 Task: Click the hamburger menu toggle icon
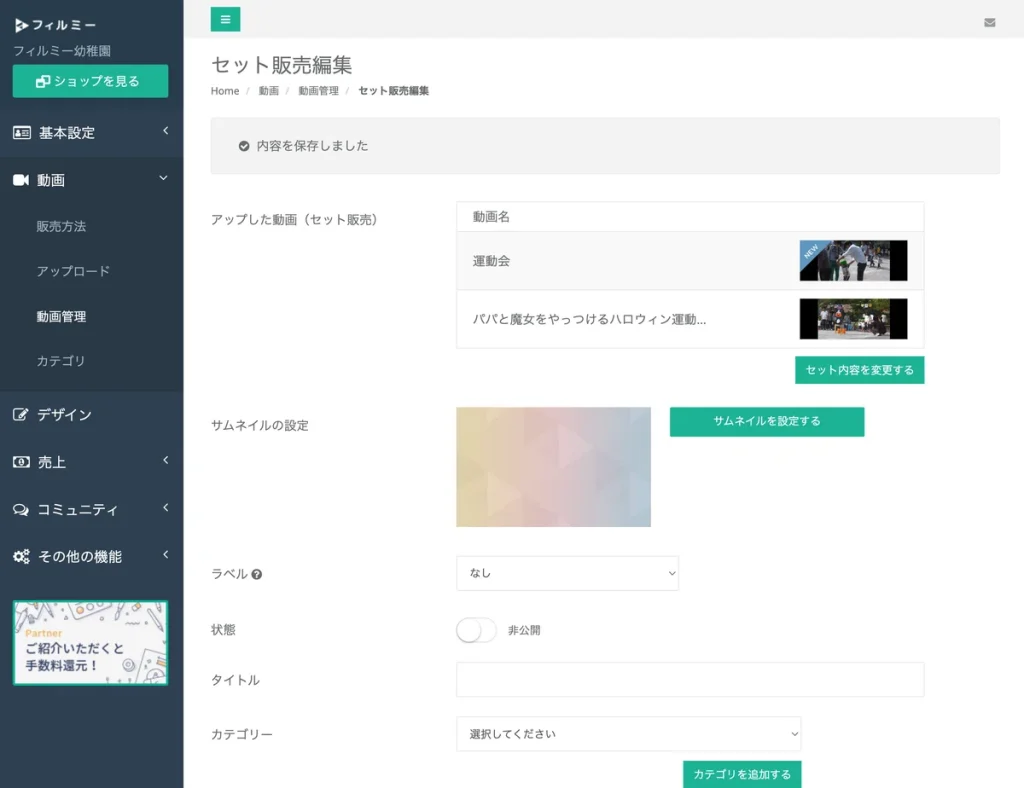(225, 19)
